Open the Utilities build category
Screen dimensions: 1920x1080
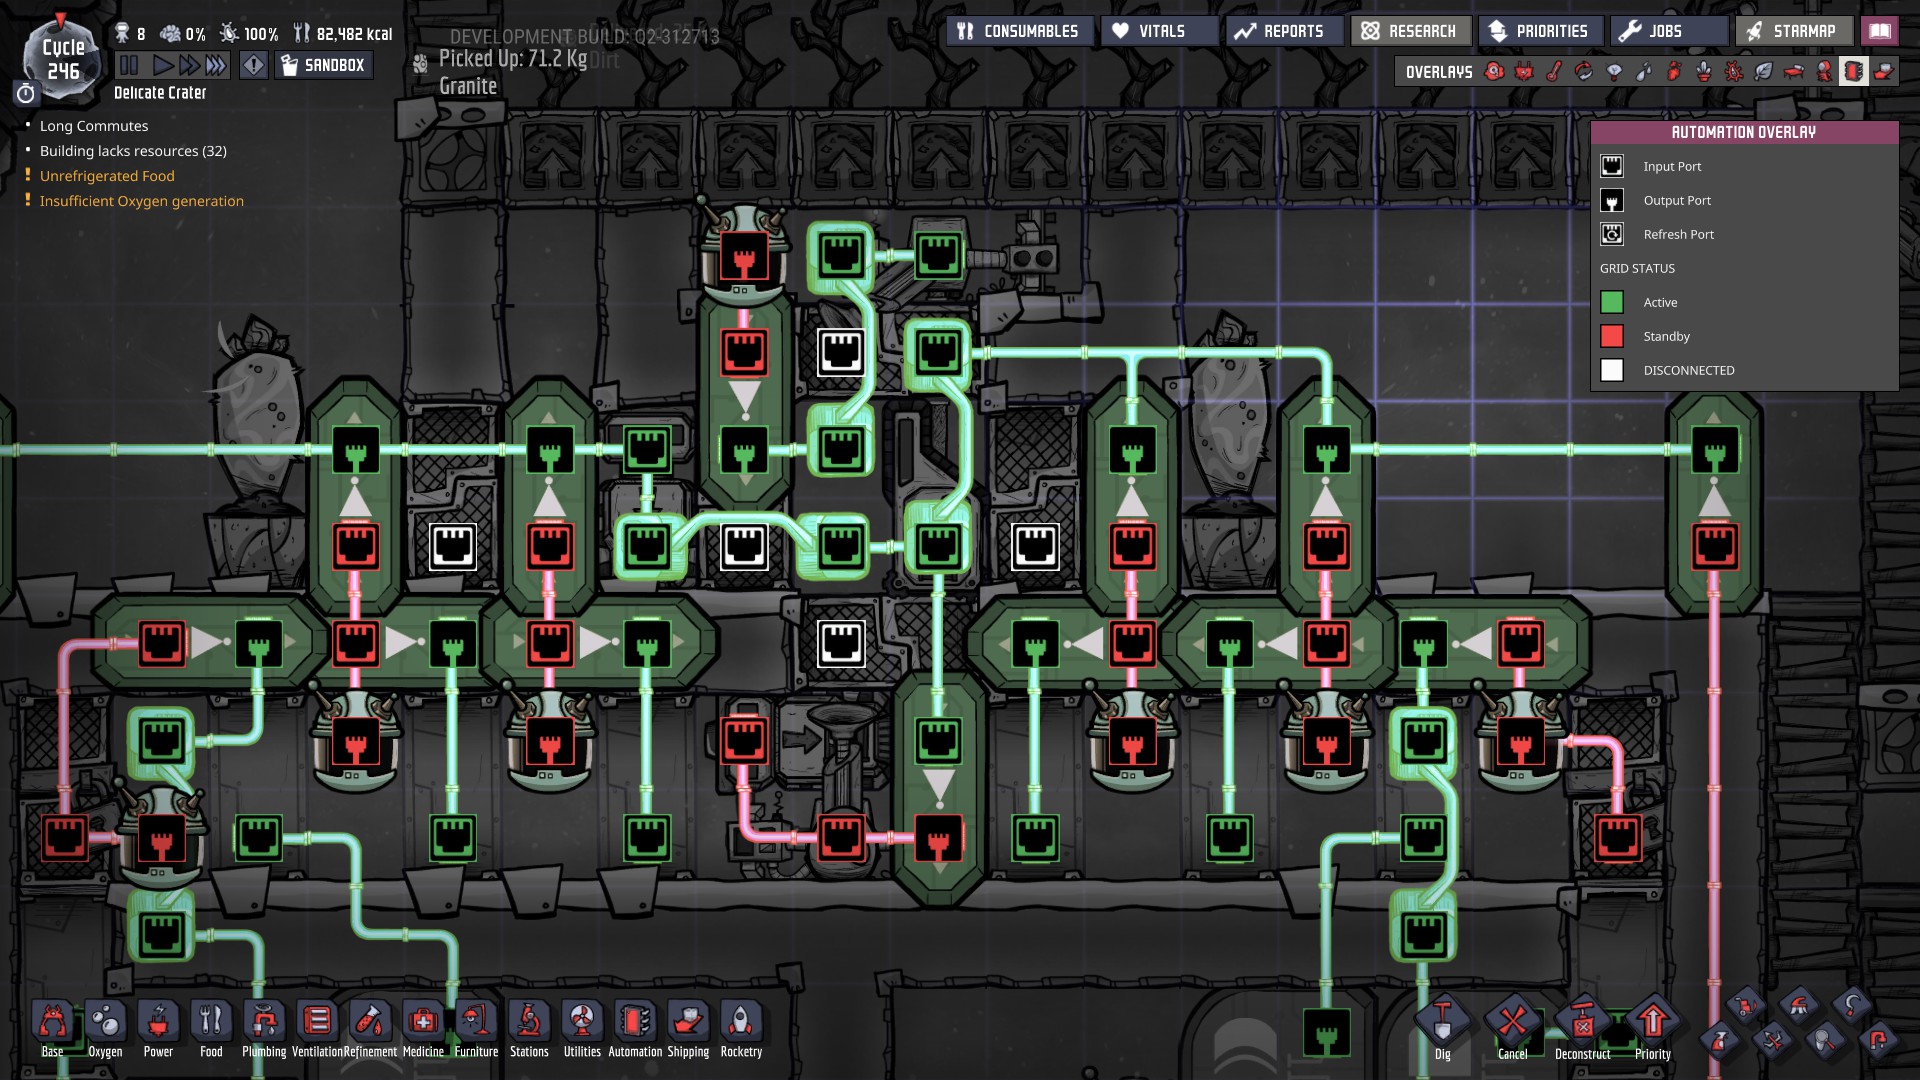582,1029
